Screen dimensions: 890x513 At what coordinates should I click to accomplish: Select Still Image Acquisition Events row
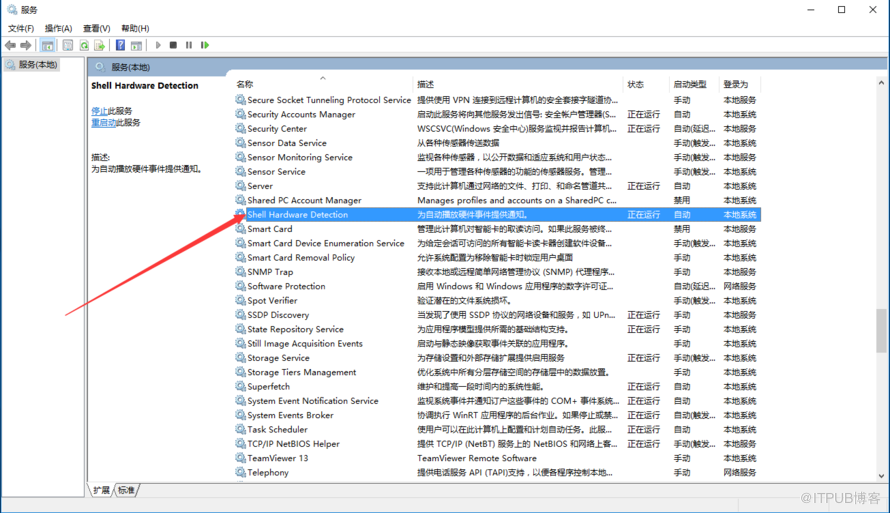497,343
